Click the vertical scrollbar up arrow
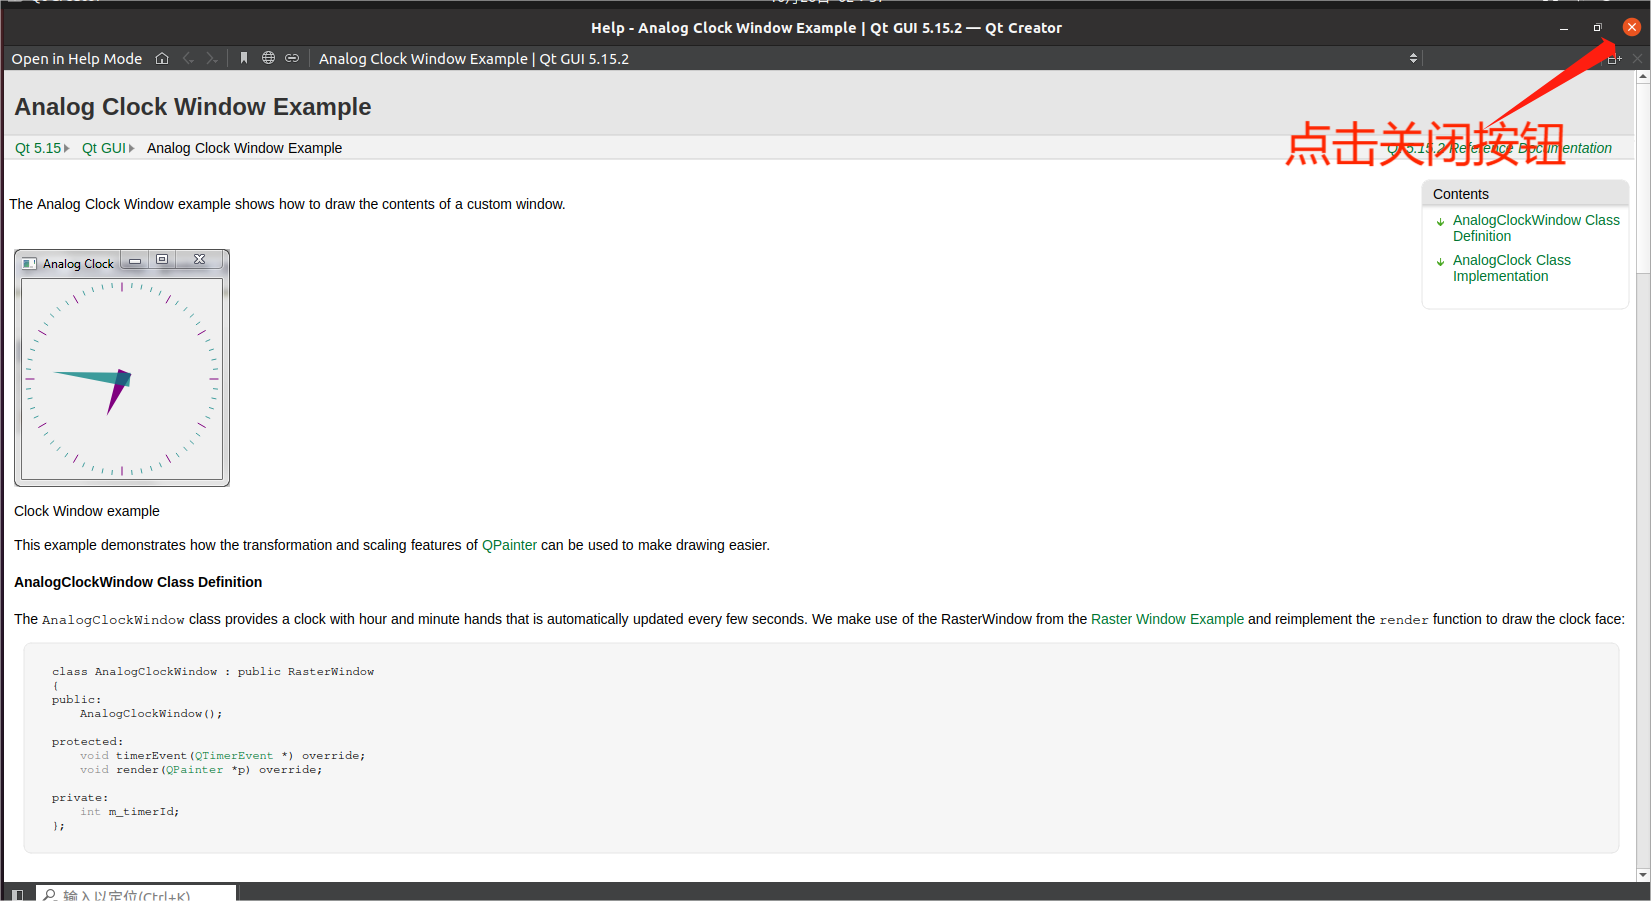This screenshot has height=901, width=1651. pyautogui.click(x=1643, y=77)
